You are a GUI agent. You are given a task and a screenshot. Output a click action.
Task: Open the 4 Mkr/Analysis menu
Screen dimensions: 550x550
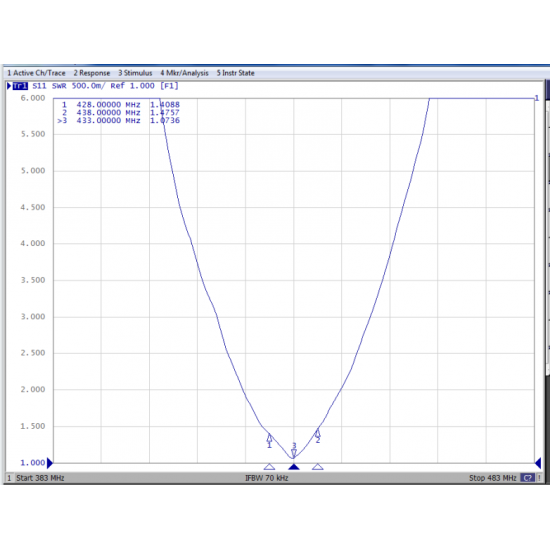[x=185, y=73]
